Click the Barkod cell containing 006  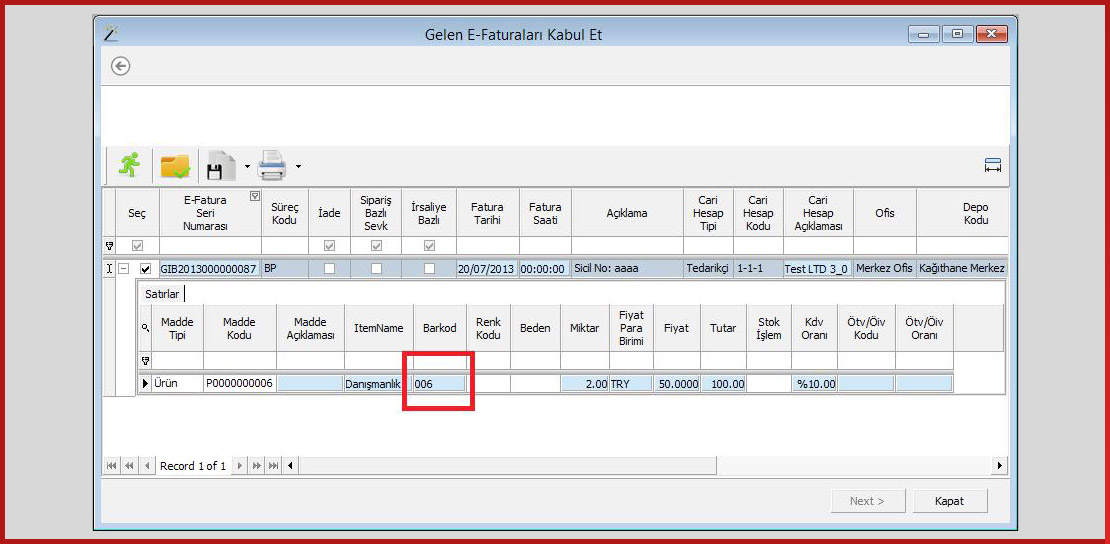coord(438,384)
